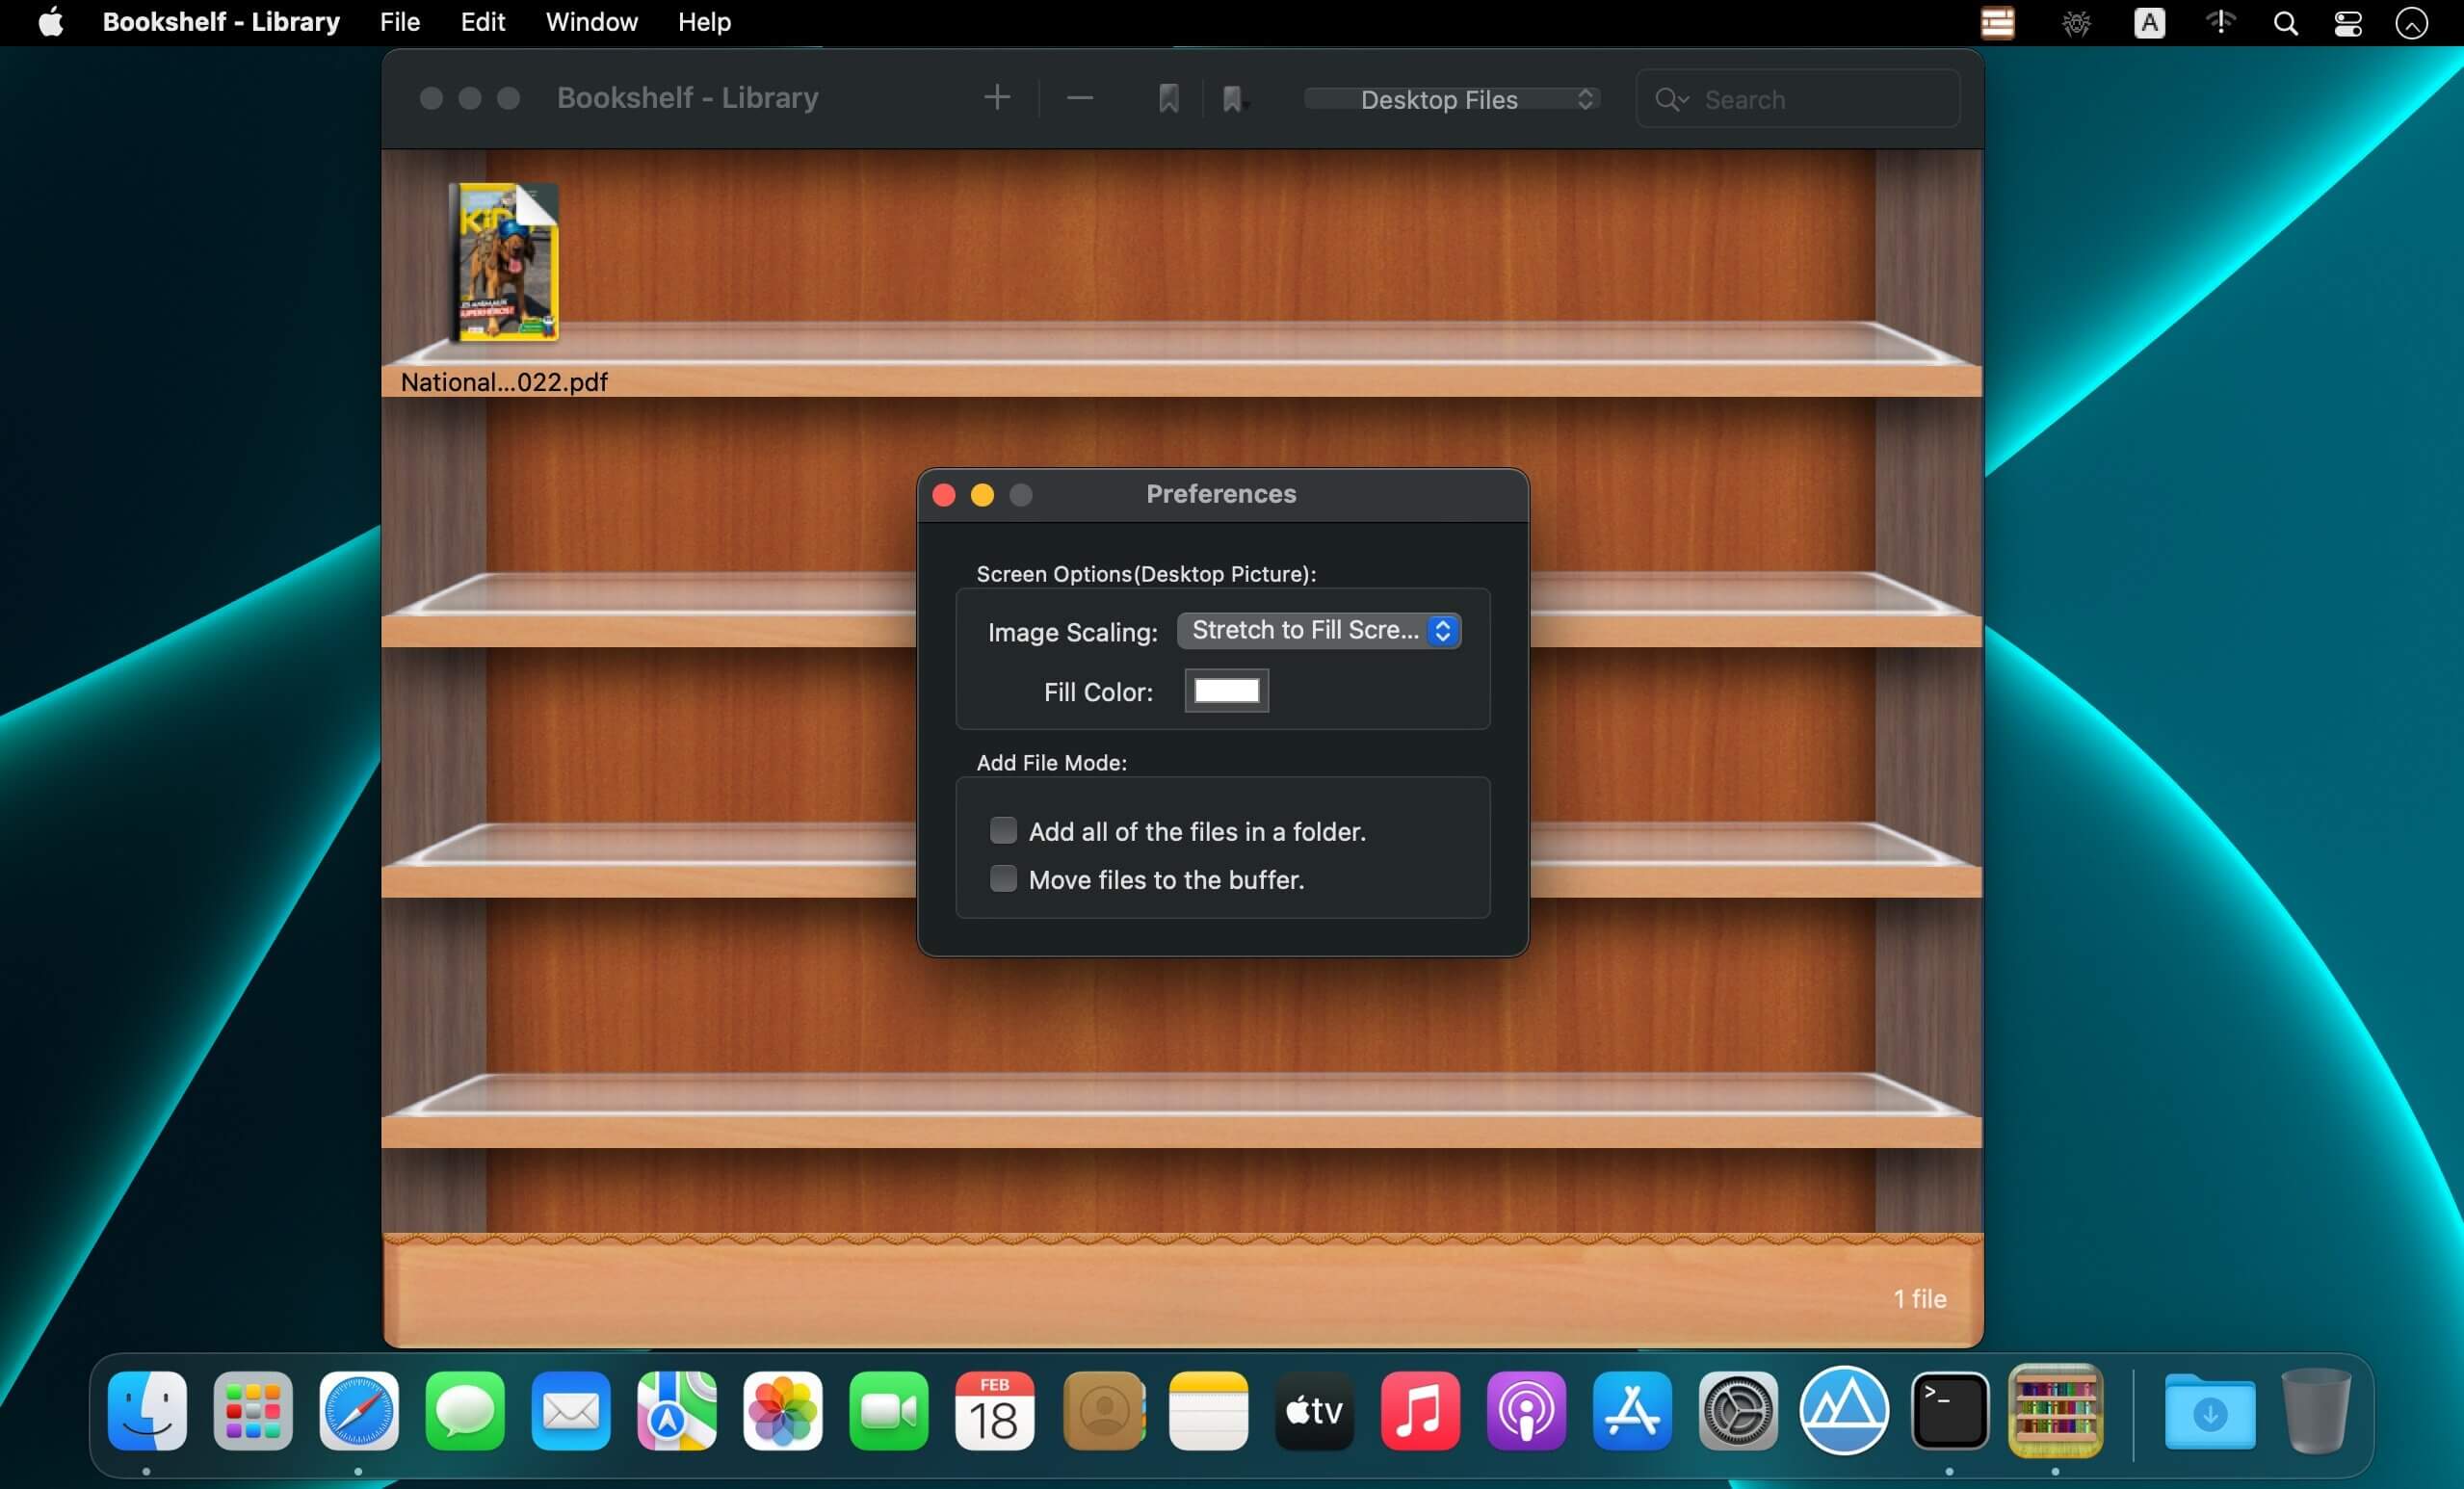Viewport: 2464px width, 1489px height.
Task: Open Terminal from the Dock
Action: (x=1949, y=1411)
